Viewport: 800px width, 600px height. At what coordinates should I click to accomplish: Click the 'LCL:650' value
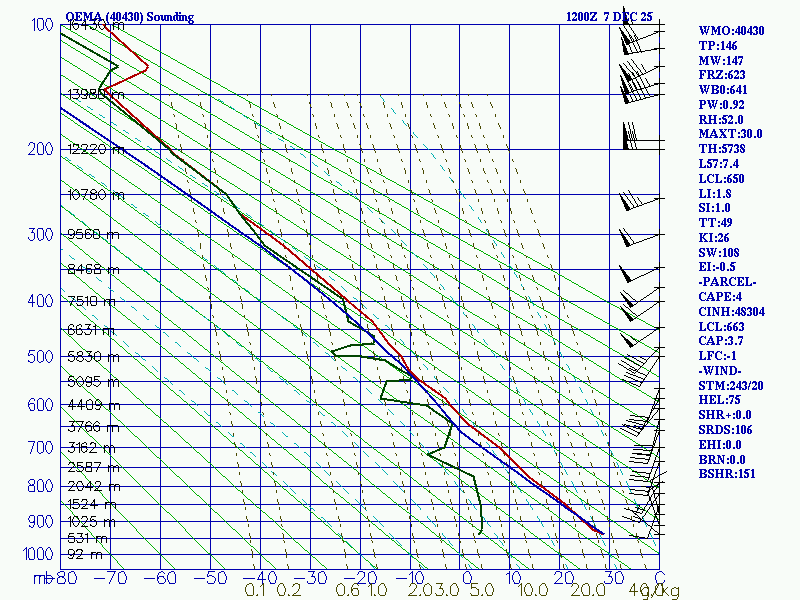coord(721,179)
